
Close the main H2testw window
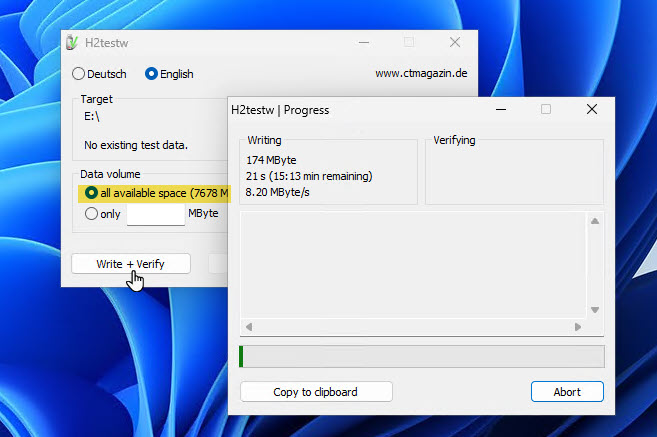click(x=455, y=42)
